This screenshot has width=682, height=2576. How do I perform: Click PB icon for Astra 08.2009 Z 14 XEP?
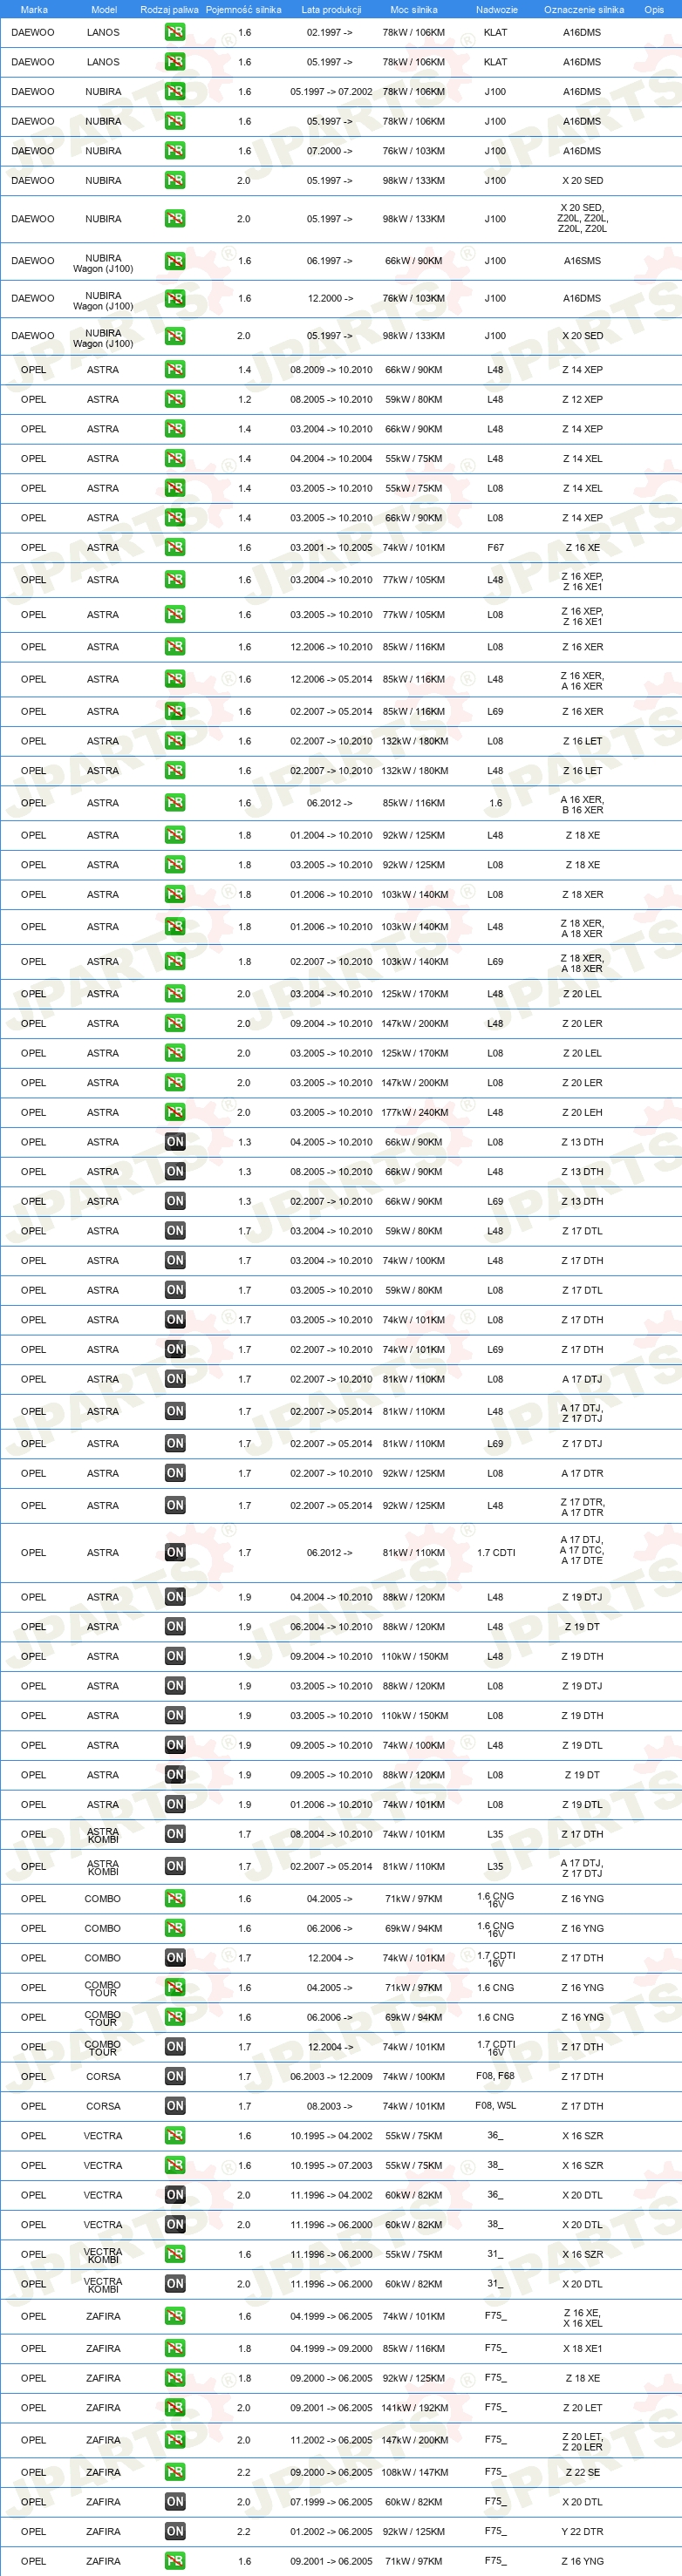(x=175, y=370)
